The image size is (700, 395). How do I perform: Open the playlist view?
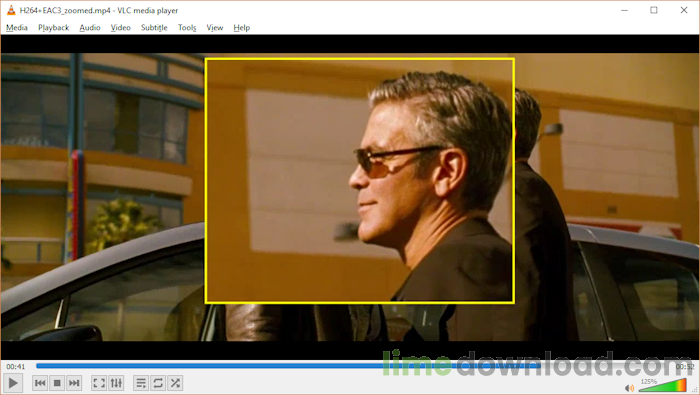(141, 383)
